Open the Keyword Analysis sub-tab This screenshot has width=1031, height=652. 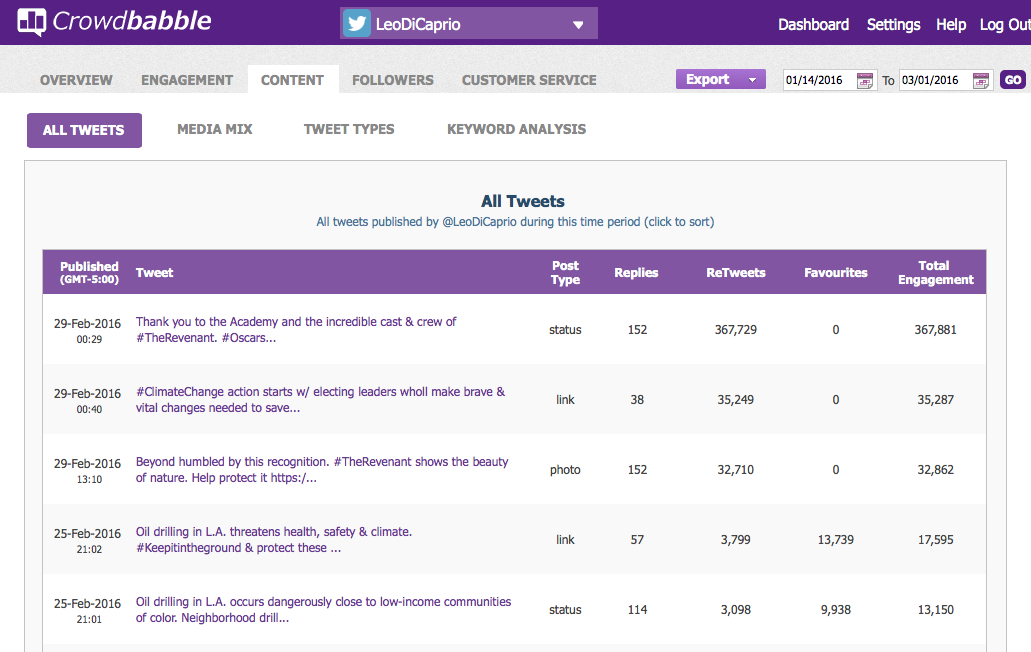tap(516, 129)
